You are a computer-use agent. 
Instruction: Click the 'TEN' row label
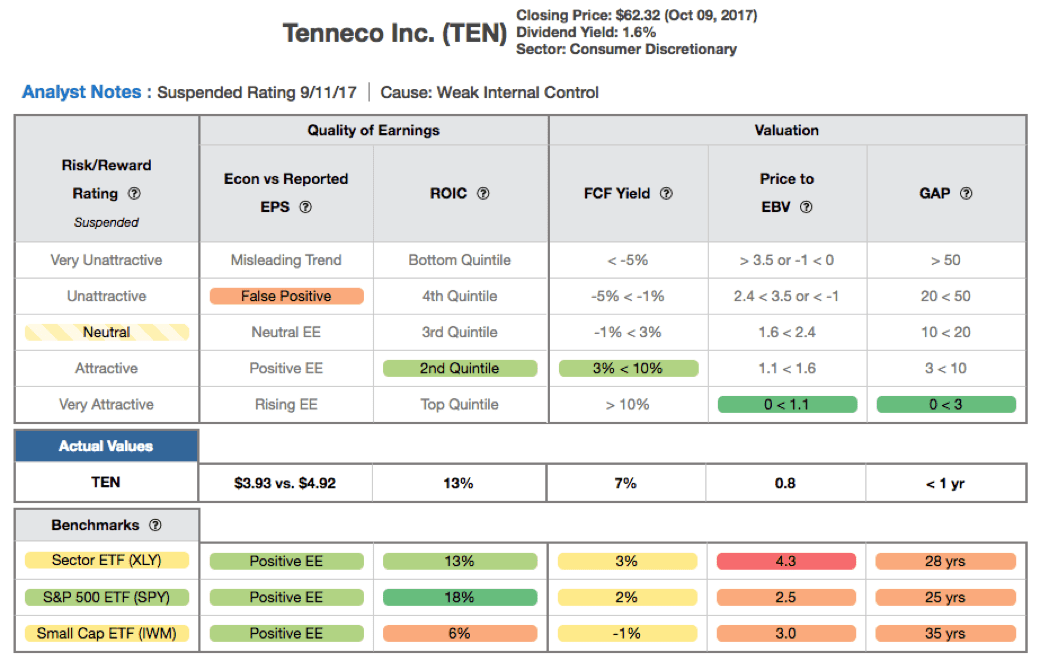click(x=106, y=482)
